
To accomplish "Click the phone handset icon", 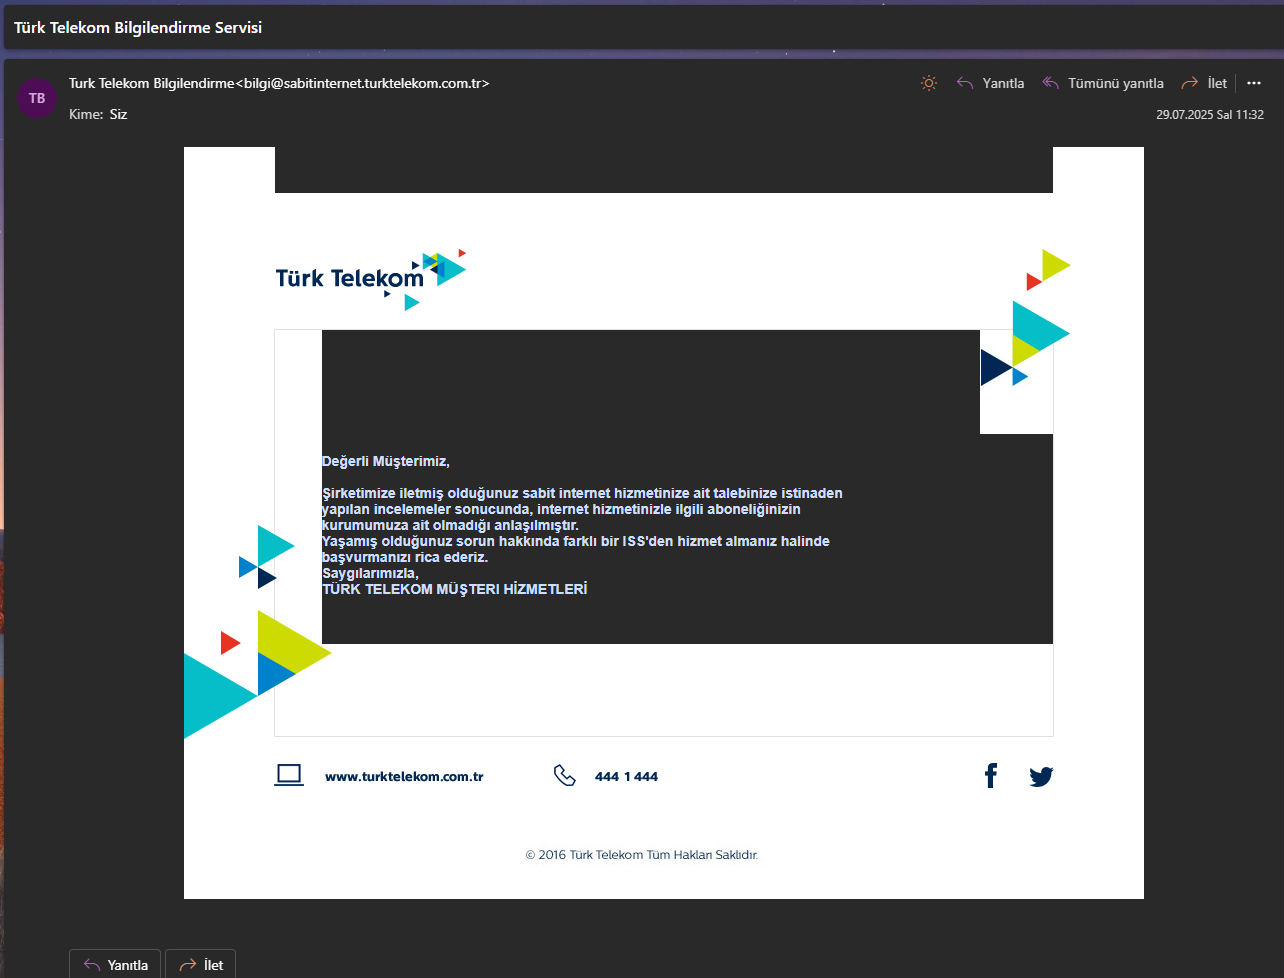I will coord(565,776).
